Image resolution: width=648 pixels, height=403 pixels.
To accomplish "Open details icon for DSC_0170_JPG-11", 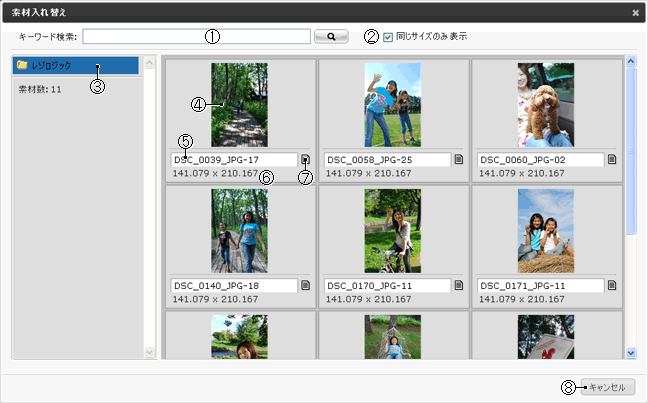I will click(x=459, y=285).
